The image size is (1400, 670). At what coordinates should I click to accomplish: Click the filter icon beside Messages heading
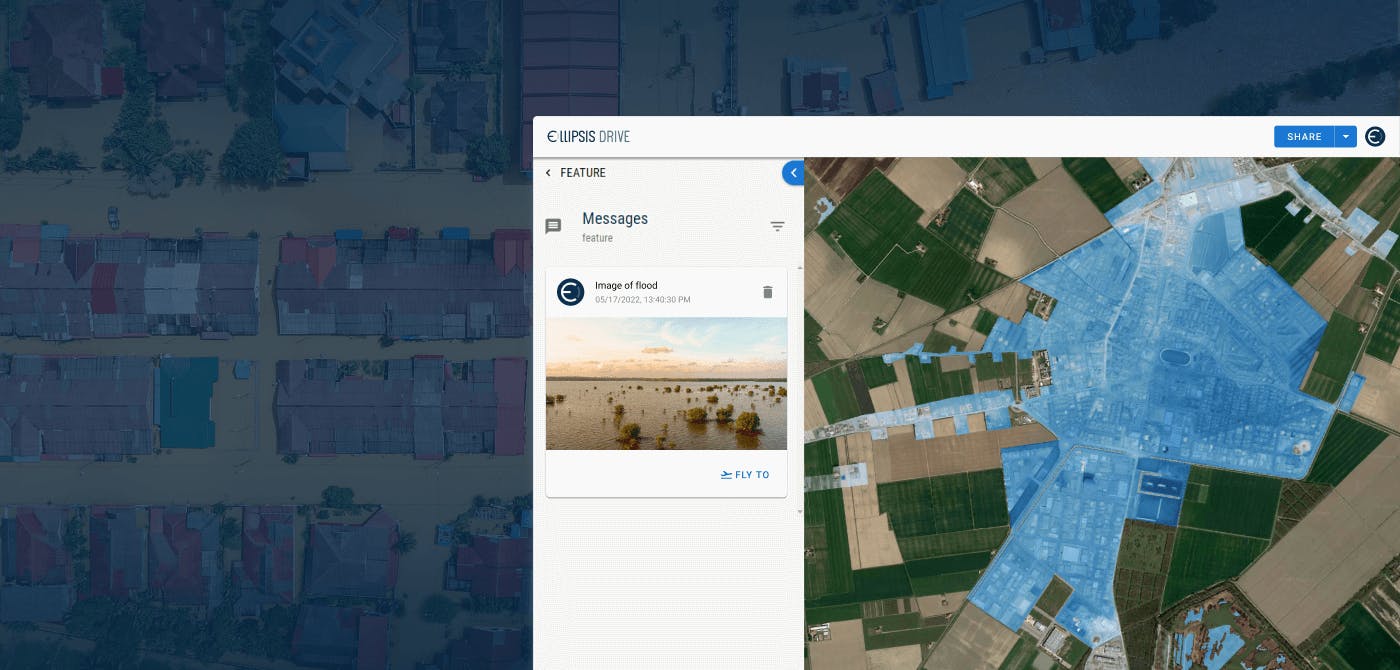[778, 226]
